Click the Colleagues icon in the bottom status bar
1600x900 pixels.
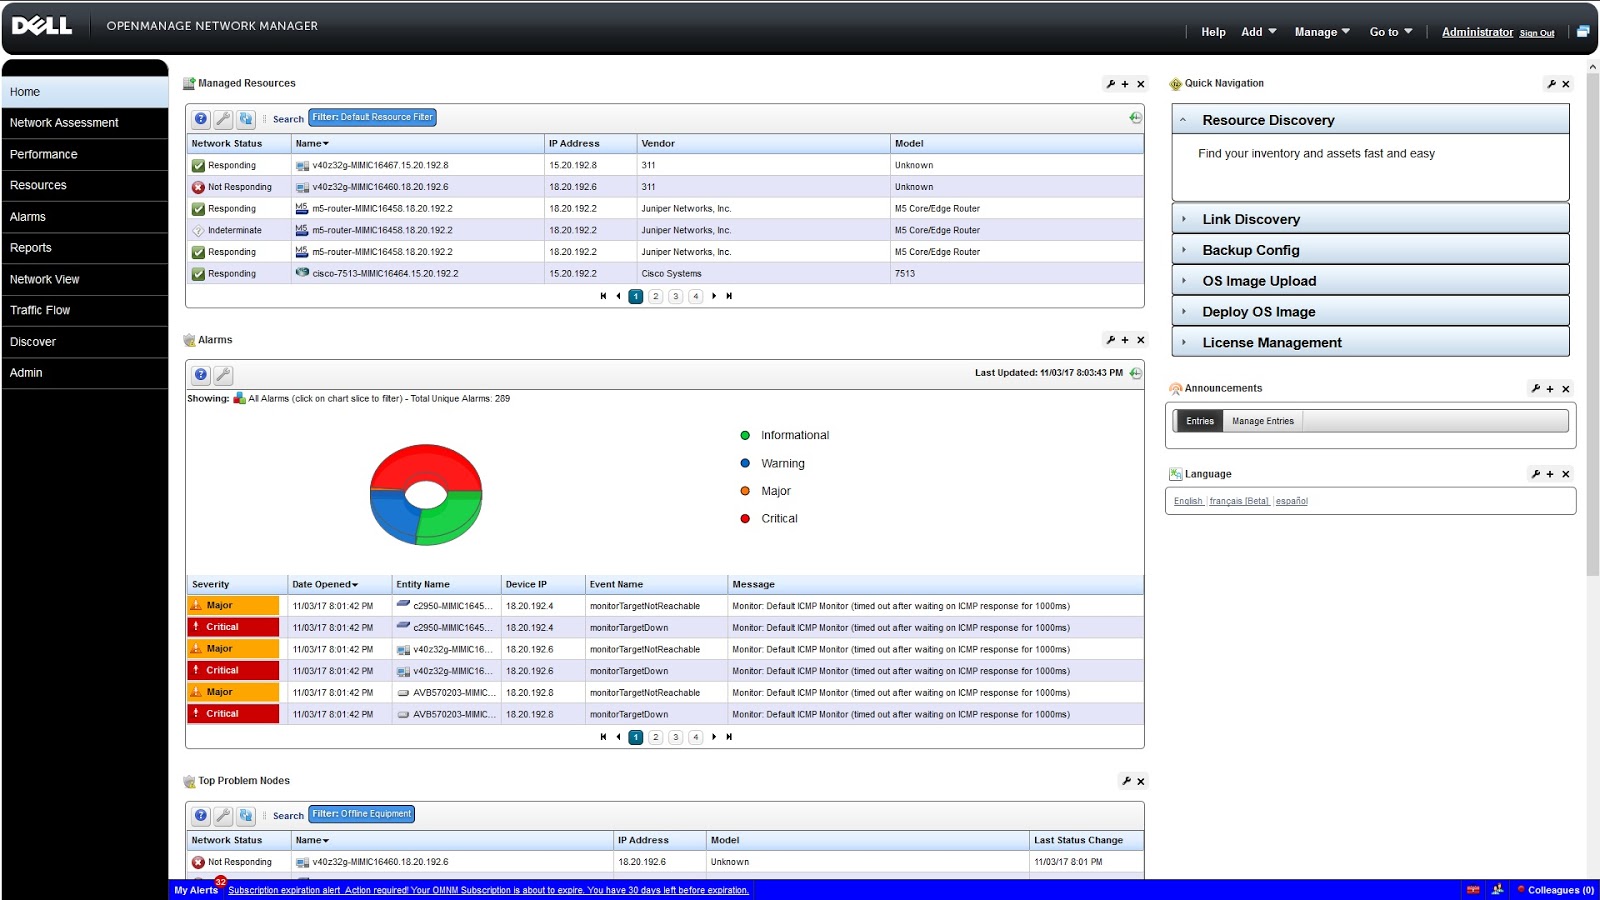click(1522, 889)
